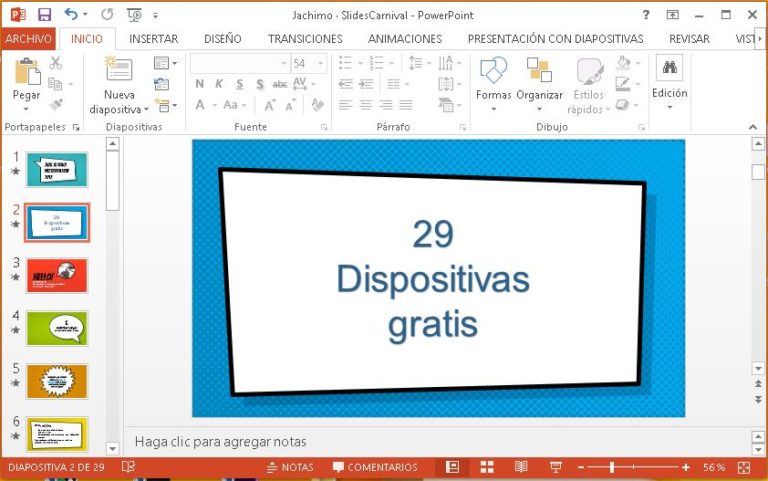Toggle bold N formatting

[x=199, y=84]
